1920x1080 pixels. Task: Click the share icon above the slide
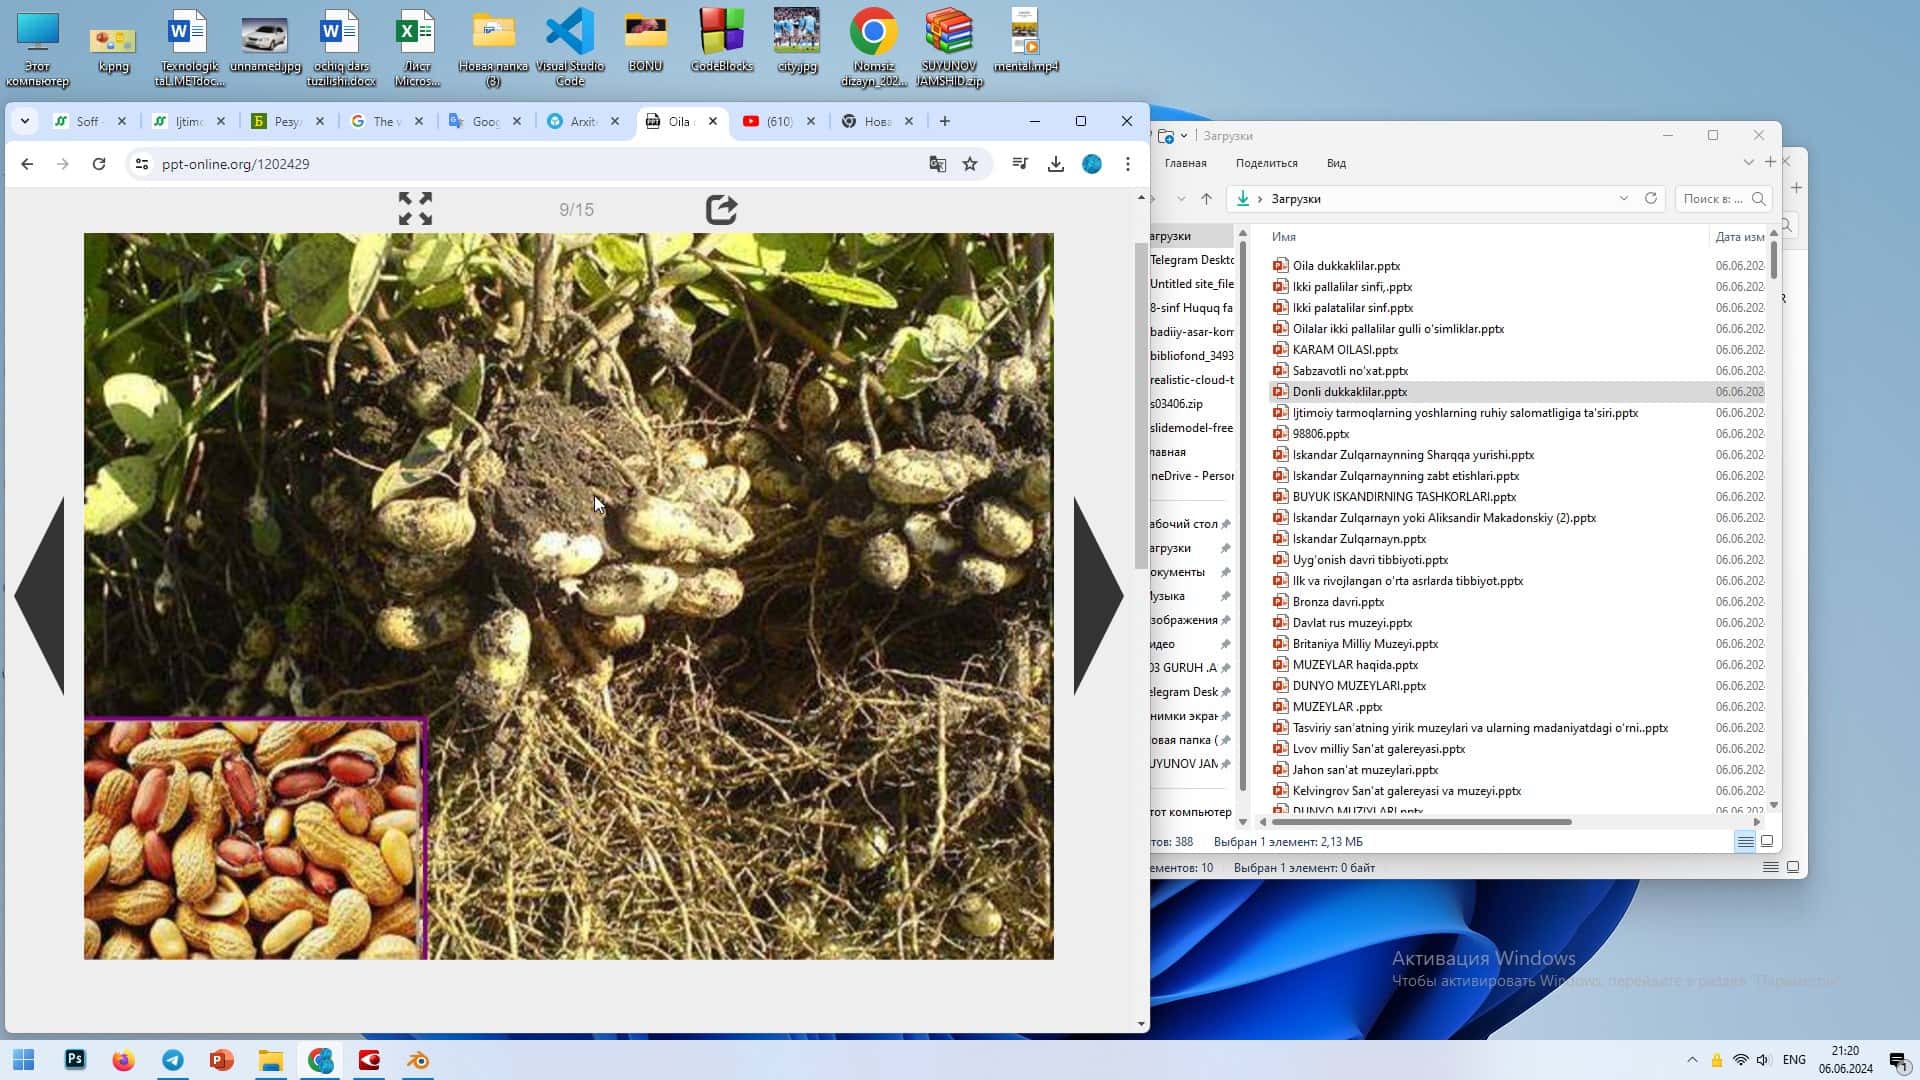(x=721, y=209)
